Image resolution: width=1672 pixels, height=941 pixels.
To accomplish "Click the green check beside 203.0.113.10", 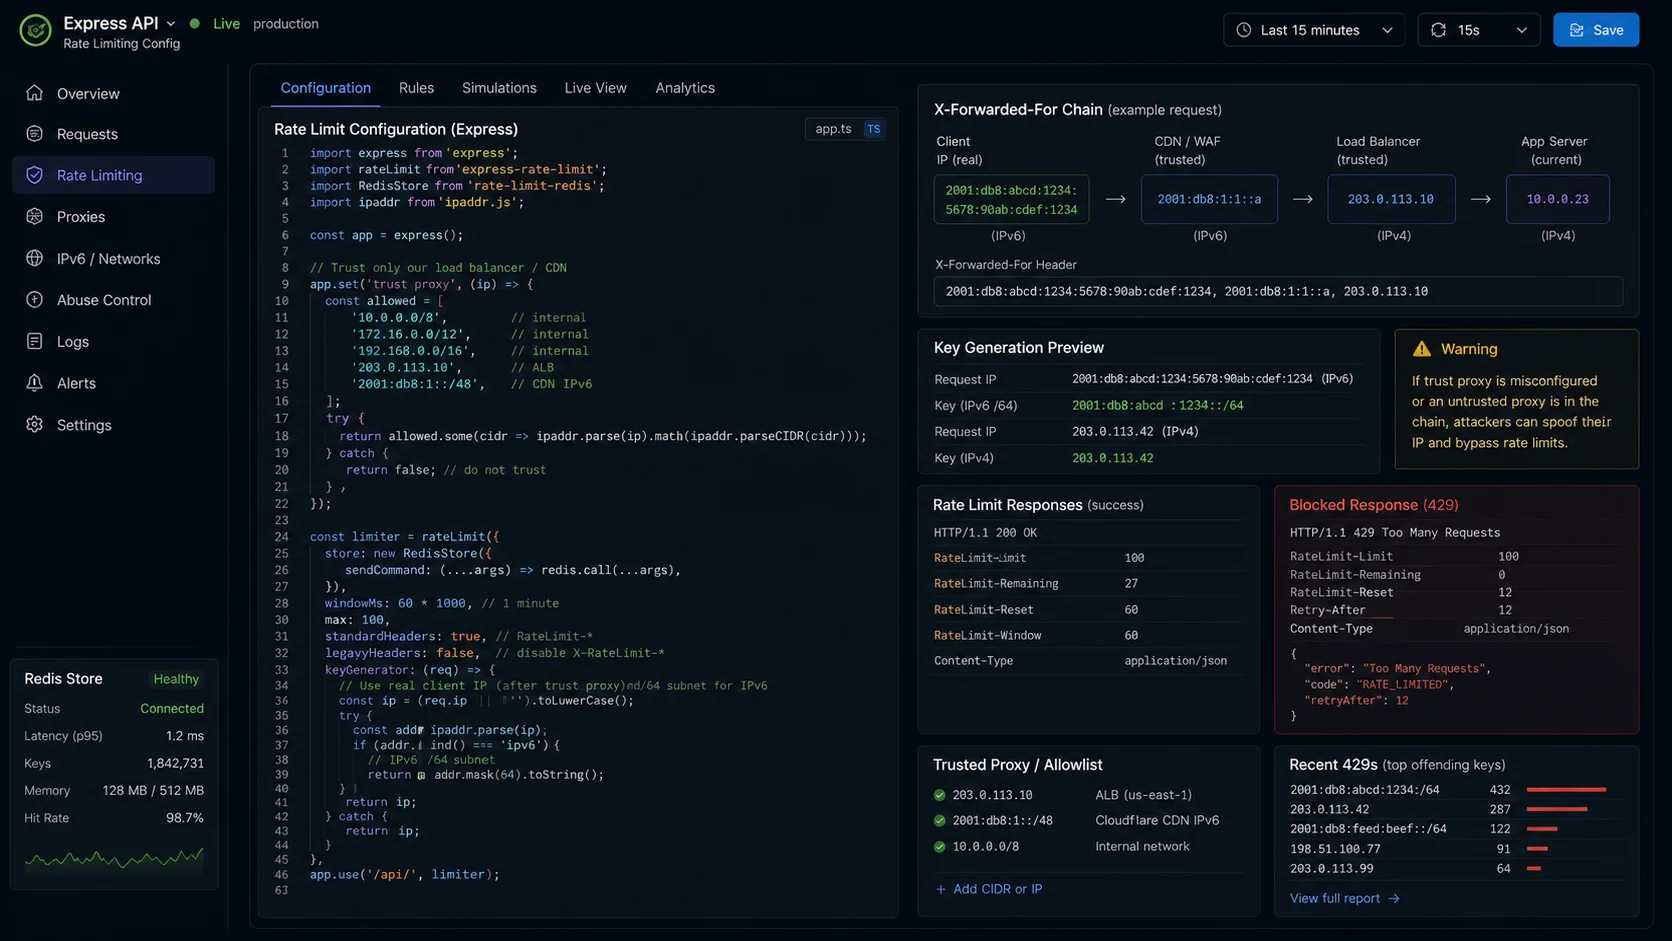I will [x=940, y=795].
